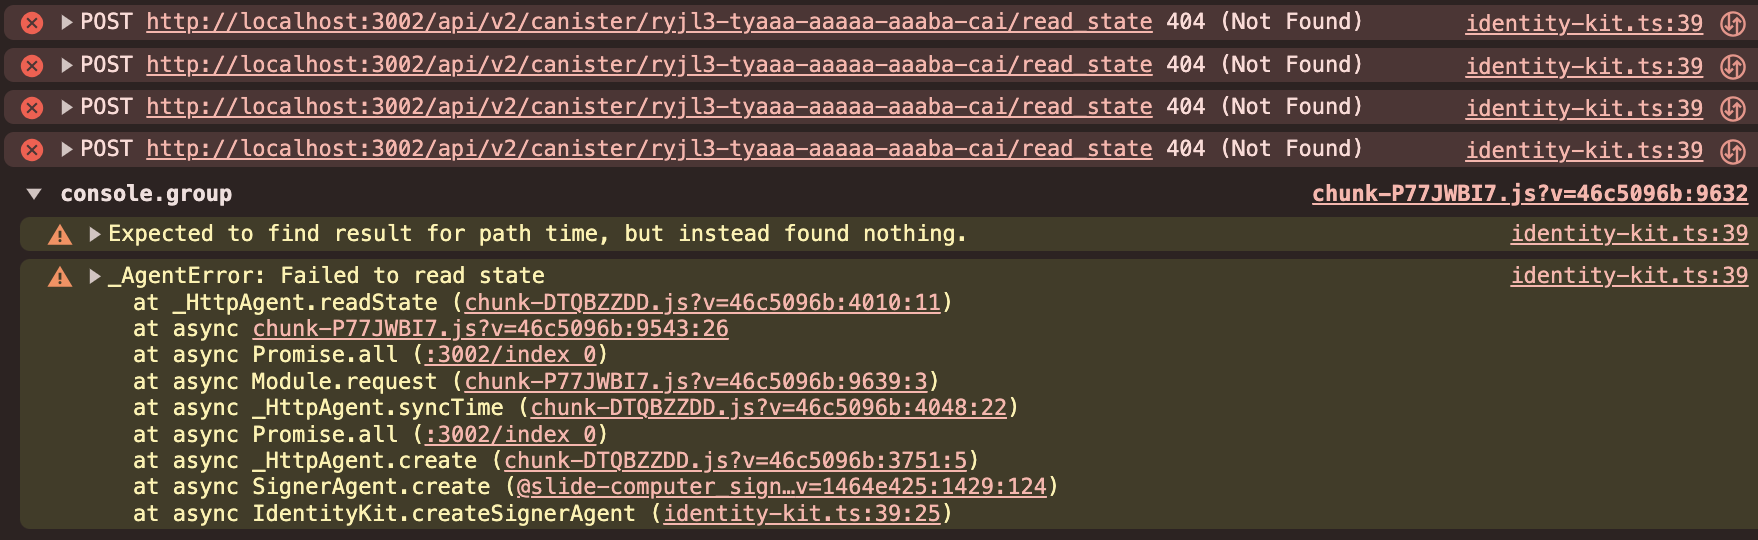Open the chunk-DTQBZZDD.js:4010:11 stack trace link
1758x540 pixels.
[x=703, y=302]
